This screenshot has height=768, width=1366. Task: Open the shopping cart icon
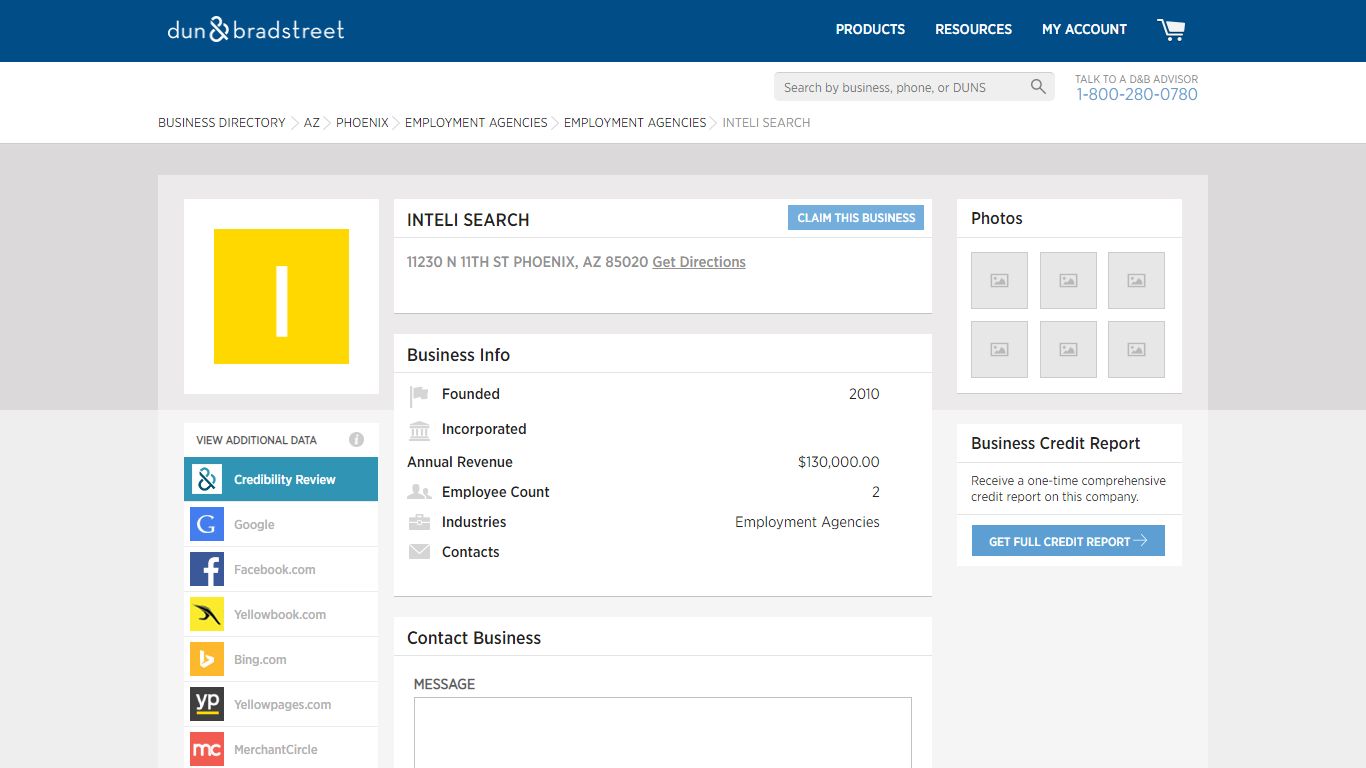[x=1171, y=30]
